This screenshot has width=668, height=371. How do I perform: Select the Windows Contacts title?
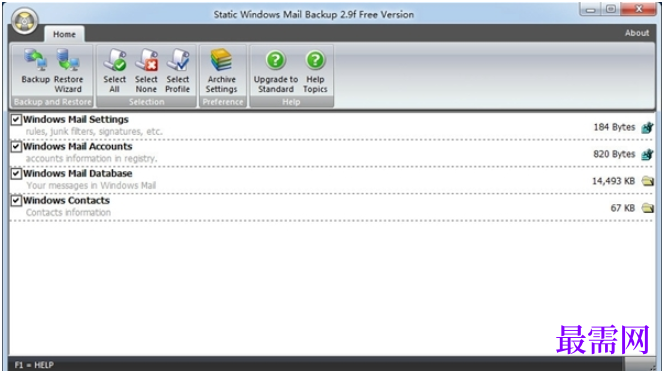pos(66,200)
